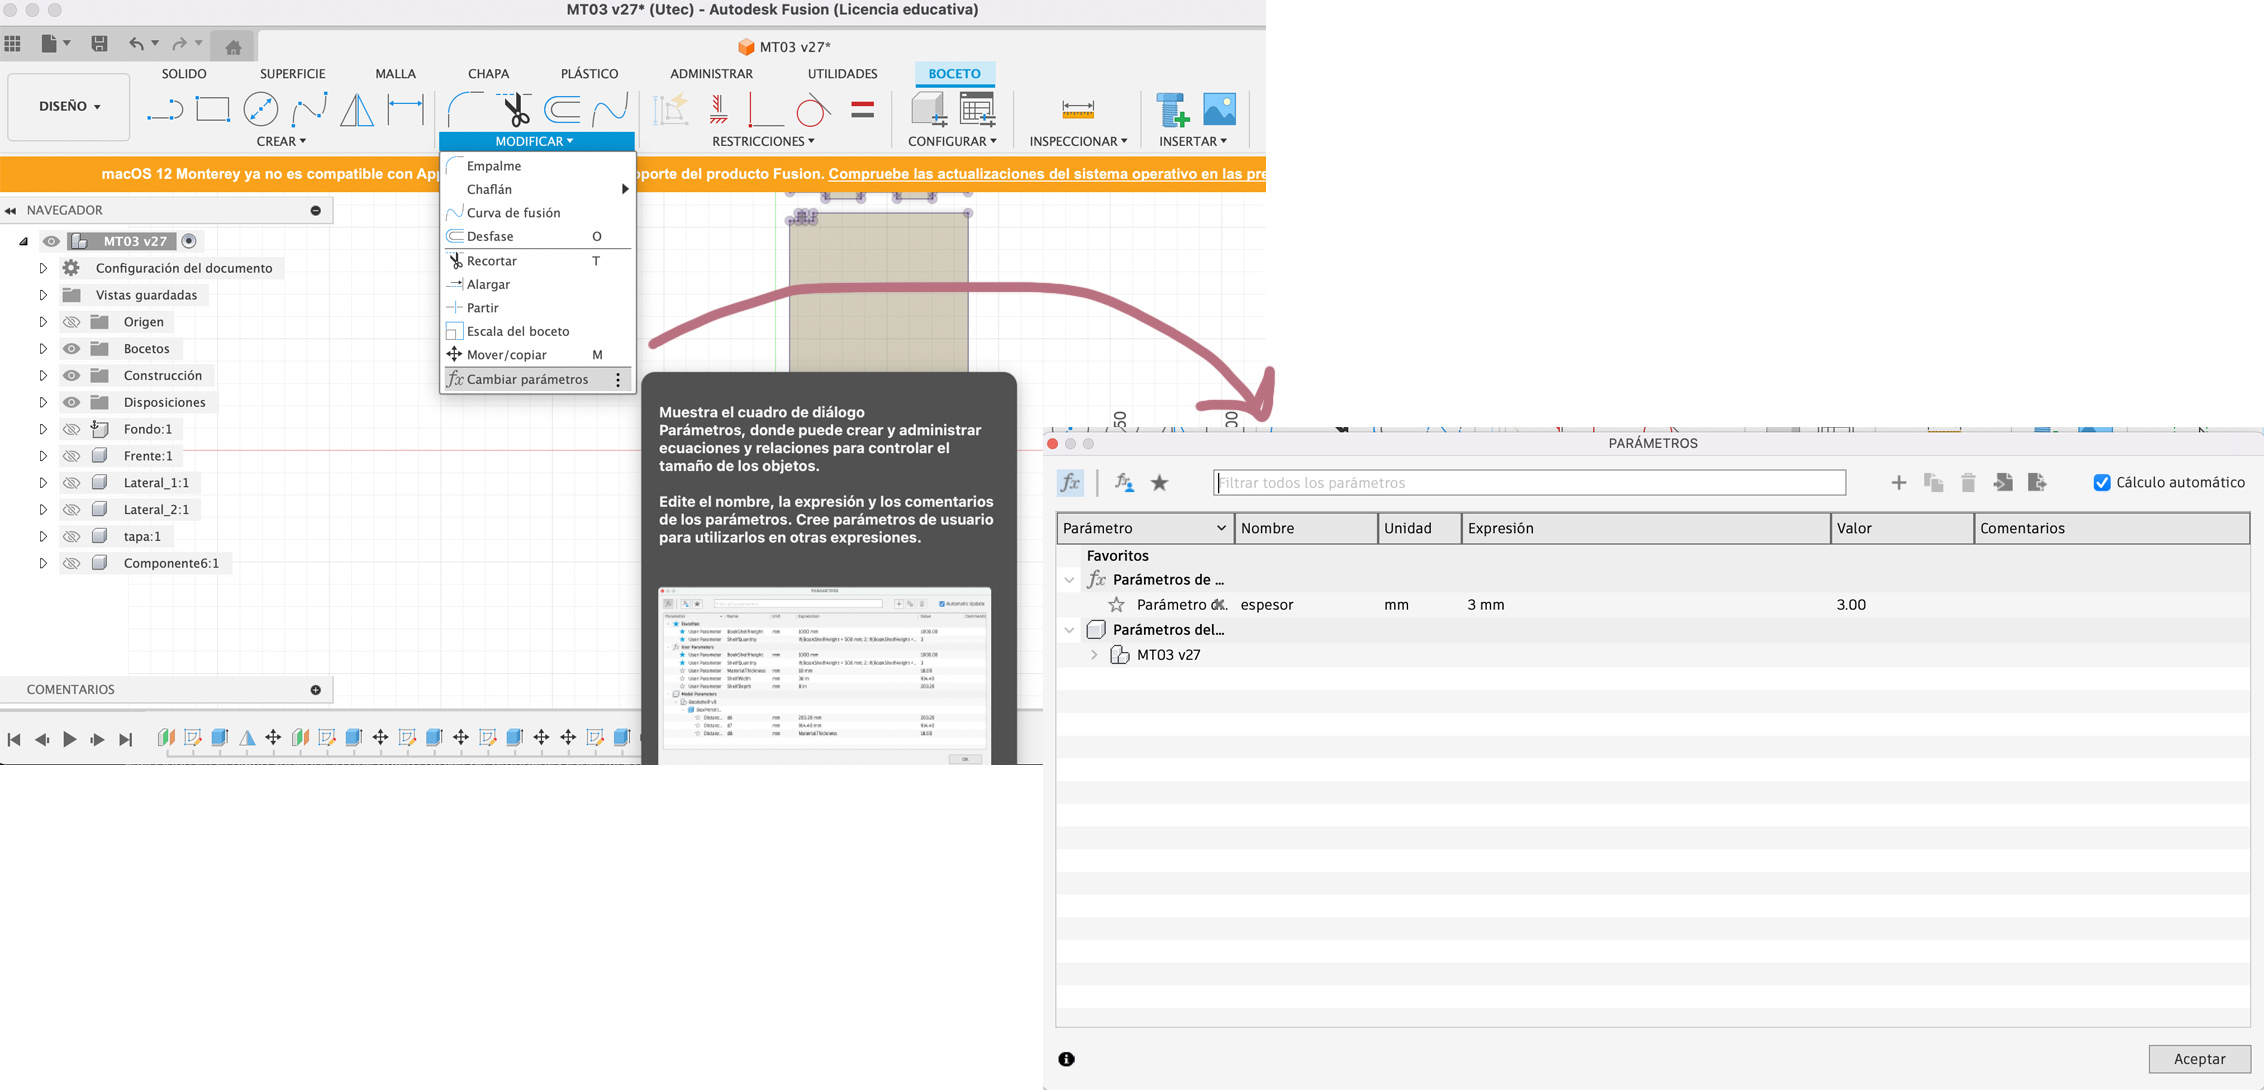The image size is (2266, 1090).
Task: Click the Aceptar button
Action: pos(2198,1059)
